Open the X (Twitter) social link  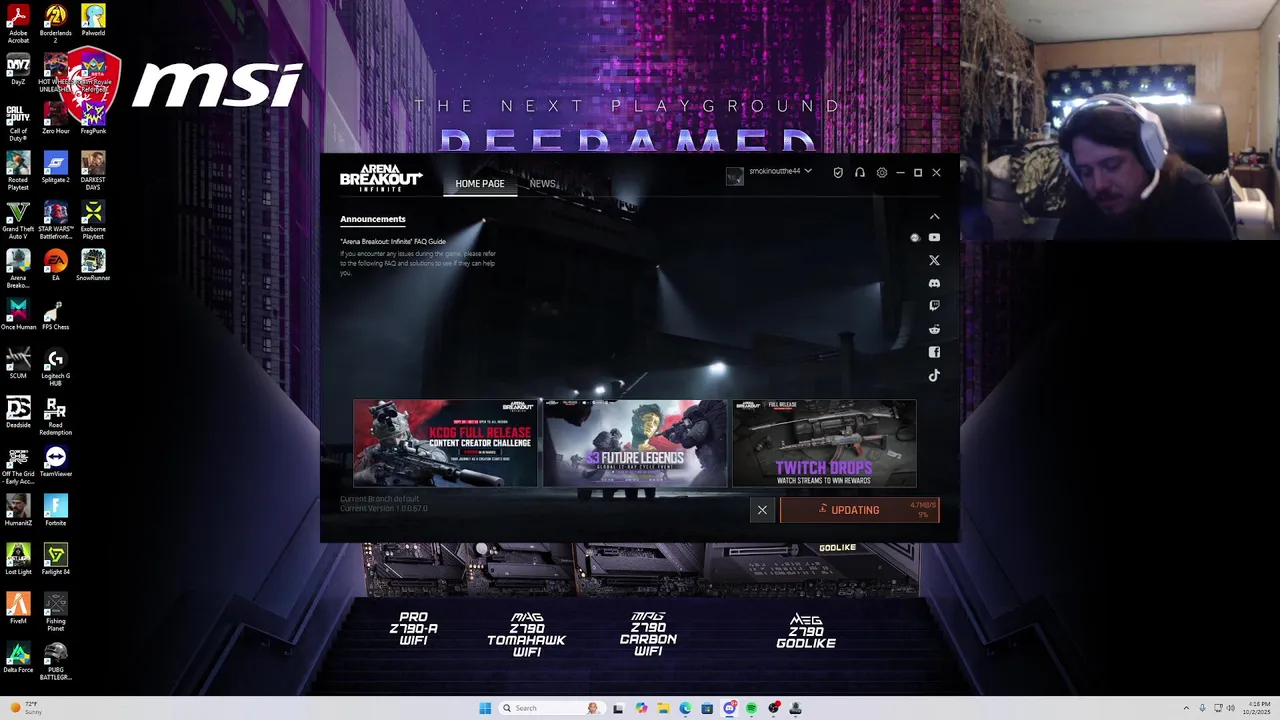pyautogui.click(x=934, y=260)
